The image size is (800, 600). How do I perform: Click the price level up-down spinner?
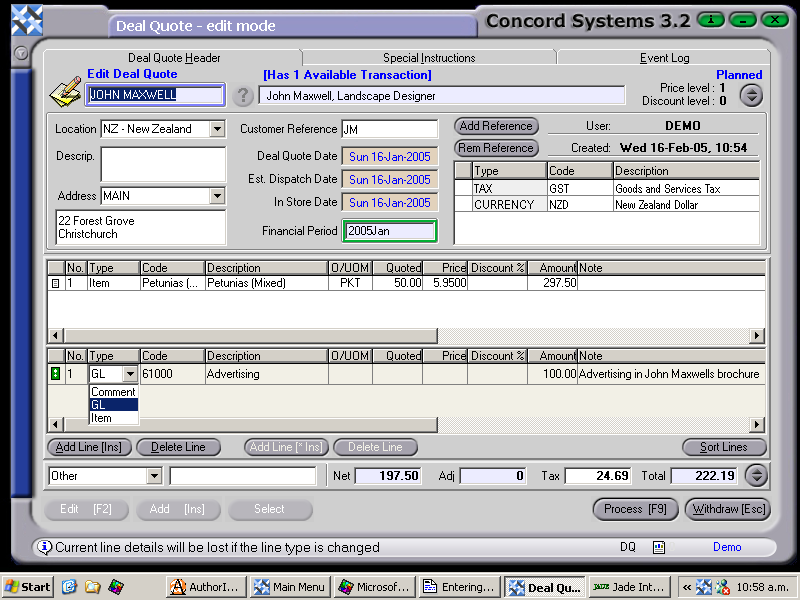[751, 96]
